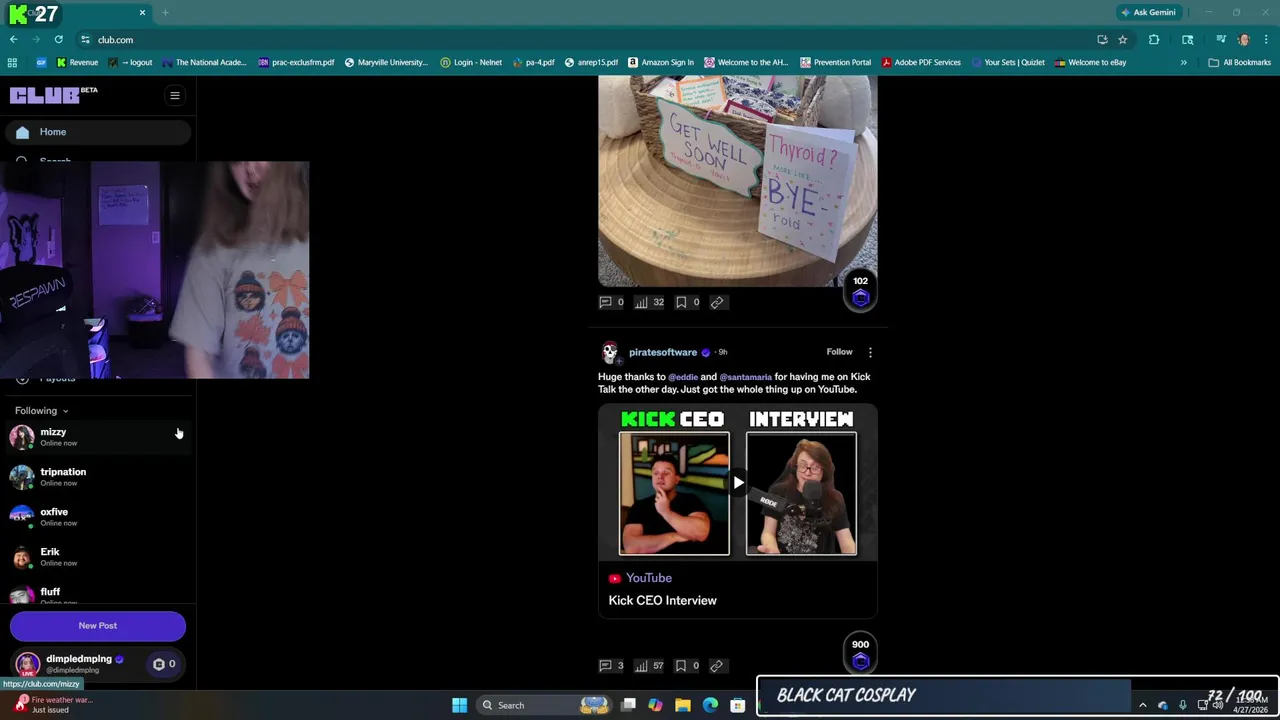Open the Your Sets | Quizlet bookmark

[1007, 62]
